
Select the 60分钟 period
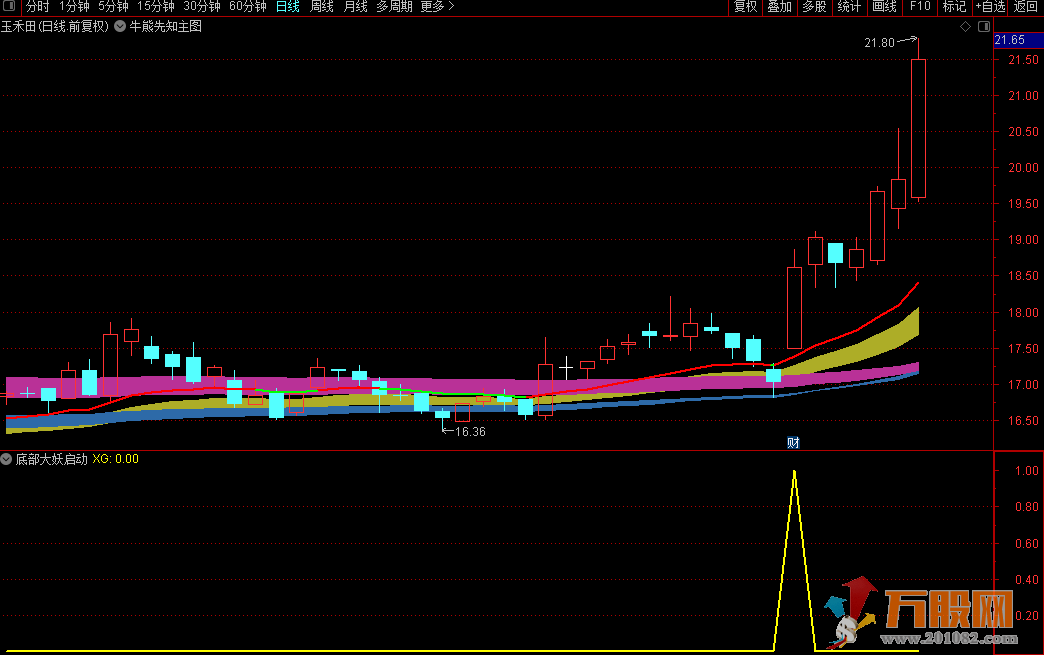tap(248, 7)
